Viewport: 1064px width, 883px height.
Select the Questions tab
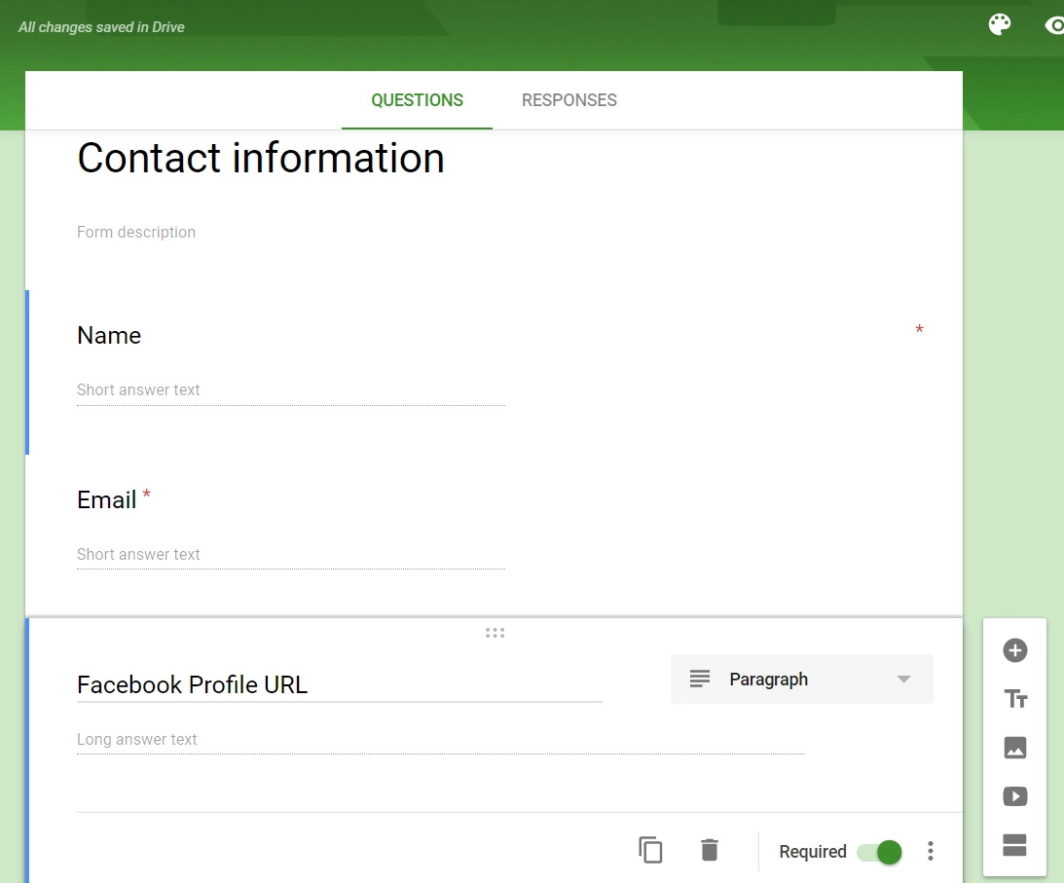[x=417, y=100]
